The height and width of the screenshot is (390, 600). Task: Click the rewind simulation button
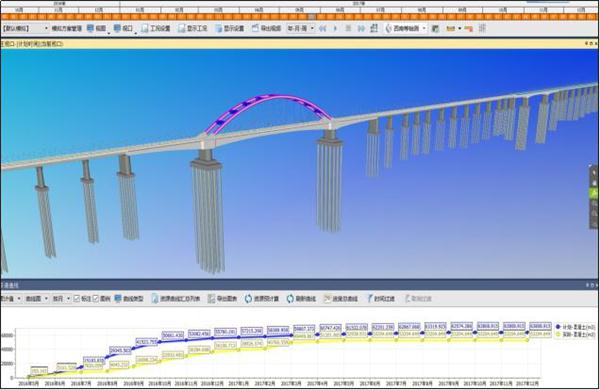(x=323, y=28)
